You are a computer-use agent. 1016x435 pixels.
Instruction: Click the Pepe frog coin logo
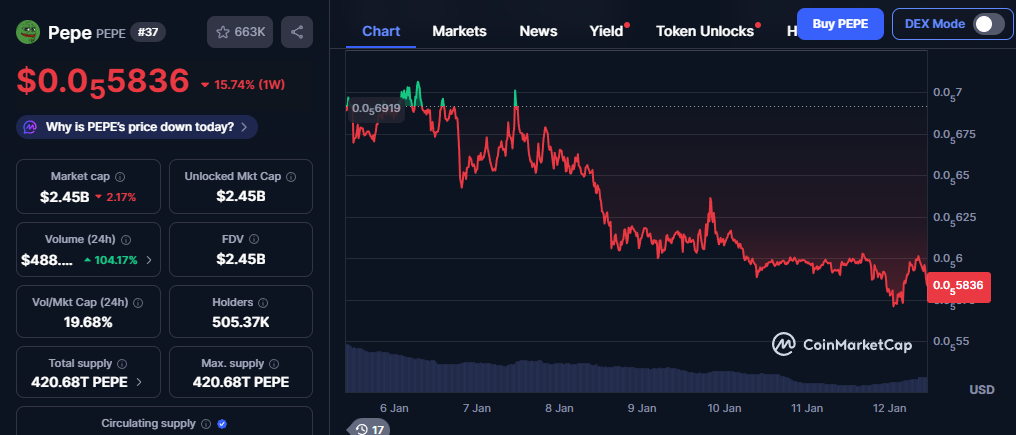point(29,32)
